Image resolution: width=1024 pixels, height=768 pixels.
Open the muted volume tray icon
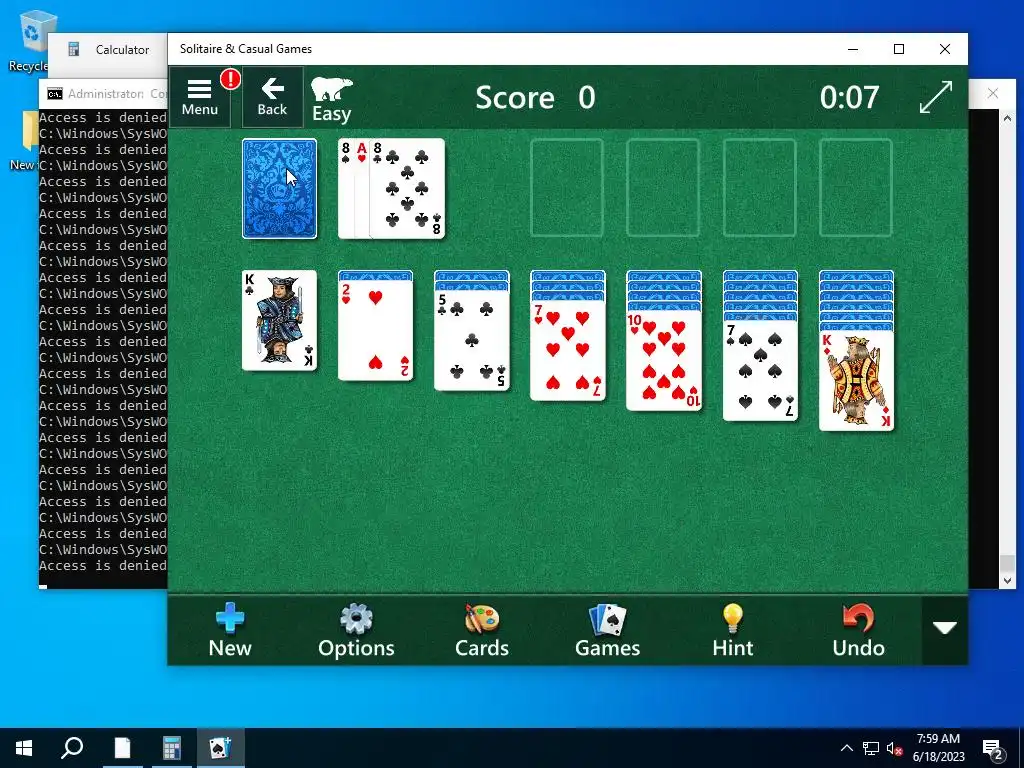[x=894, y=748]
